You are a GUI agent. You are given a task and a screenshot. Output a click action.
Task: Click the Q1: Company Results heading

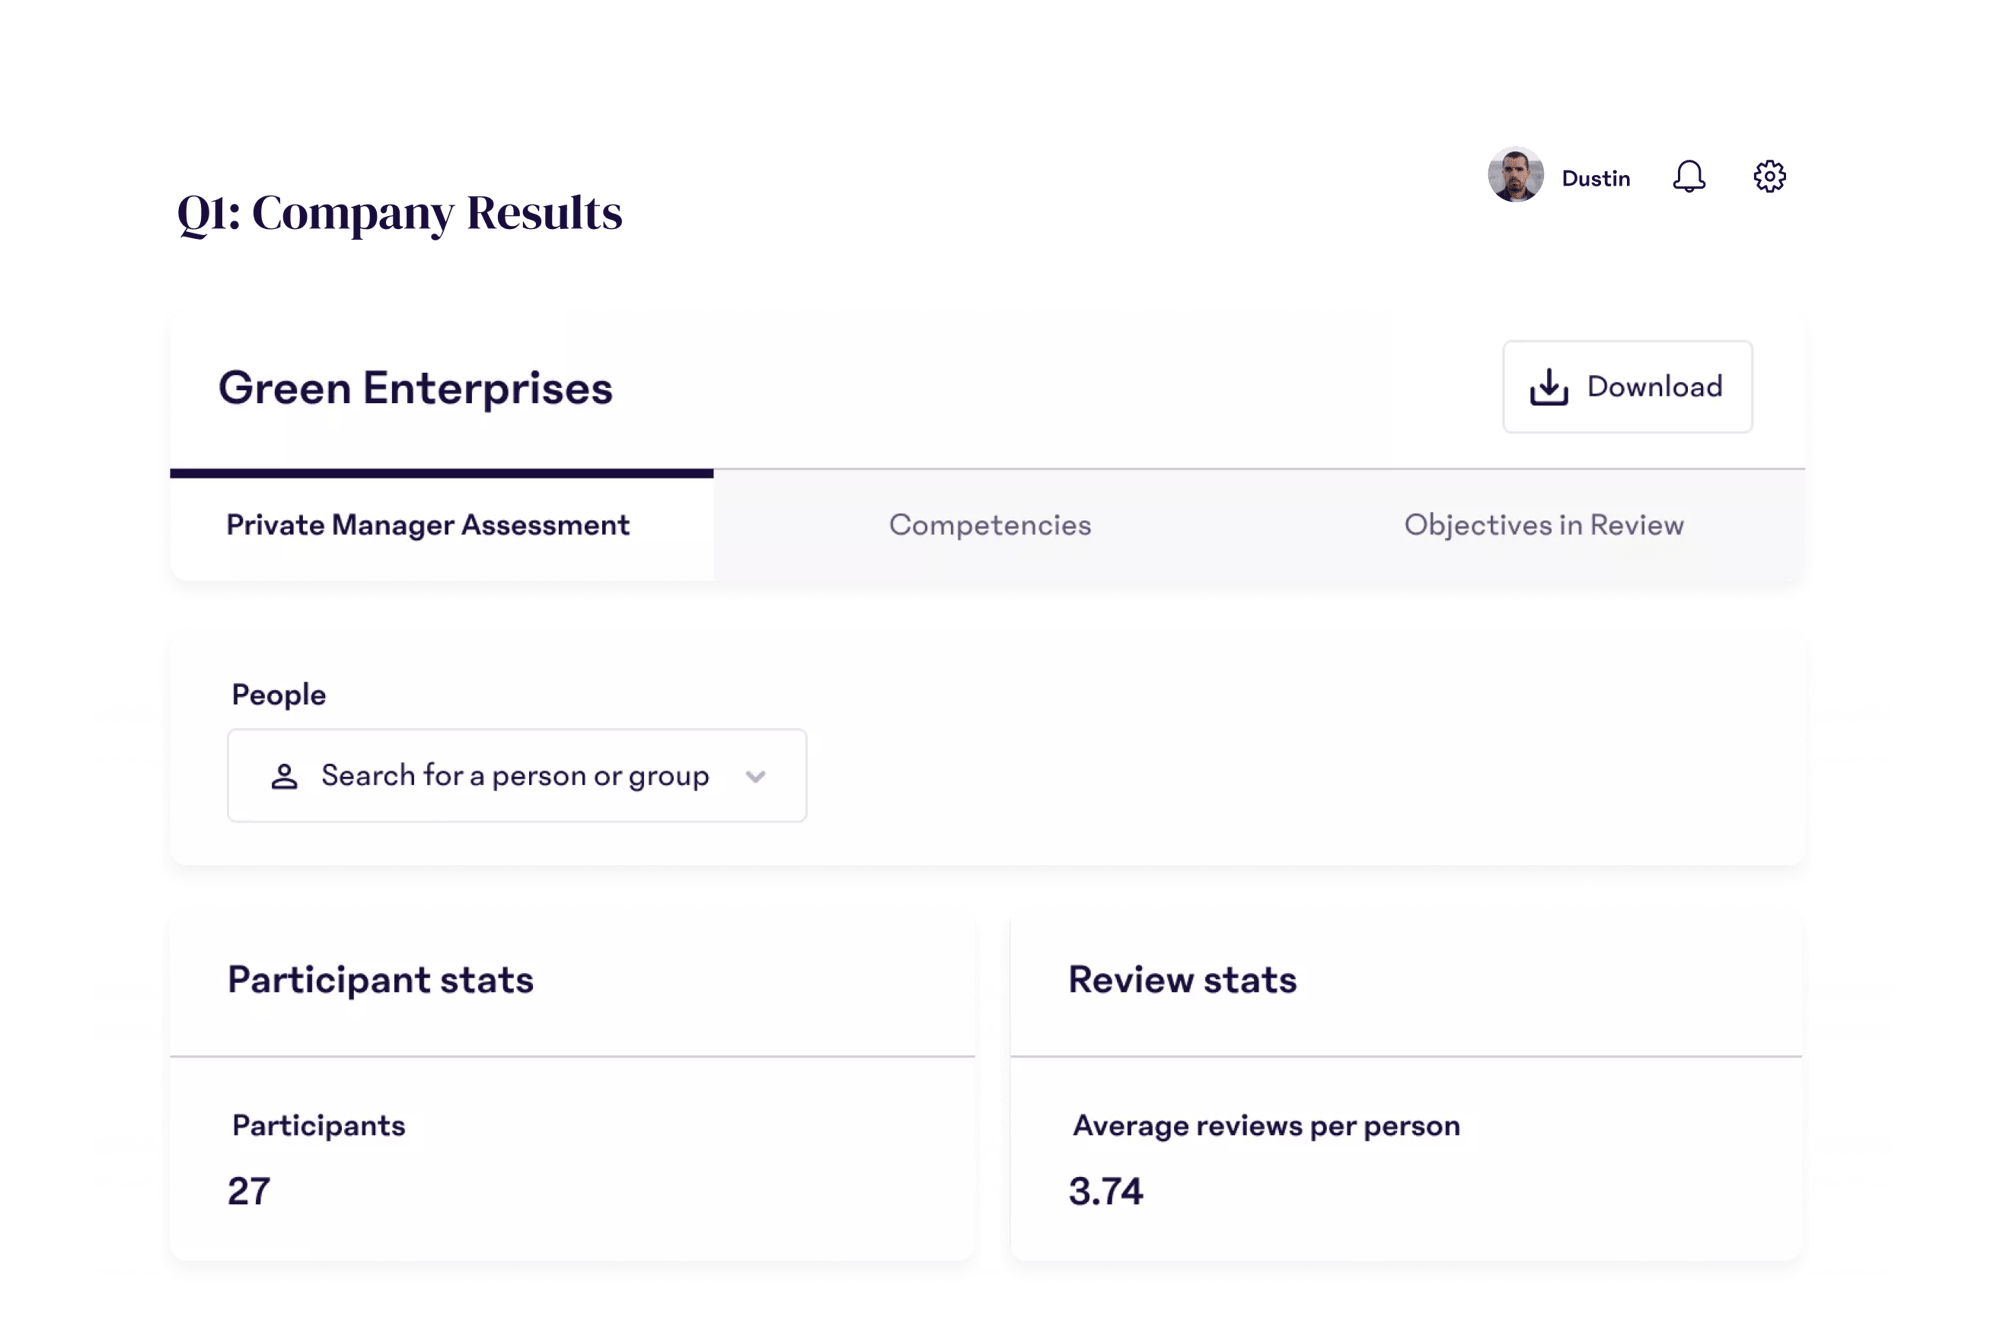click(x=399, y=213)
